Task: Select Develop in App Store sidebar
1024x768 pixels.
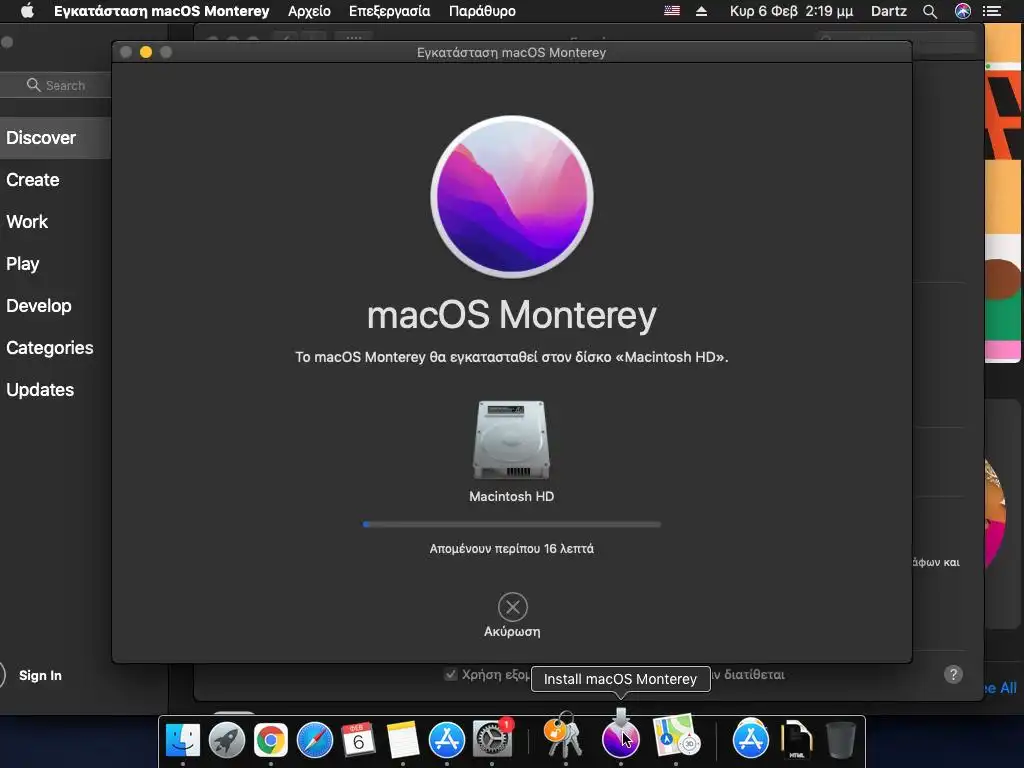Action: coord(39,305)
